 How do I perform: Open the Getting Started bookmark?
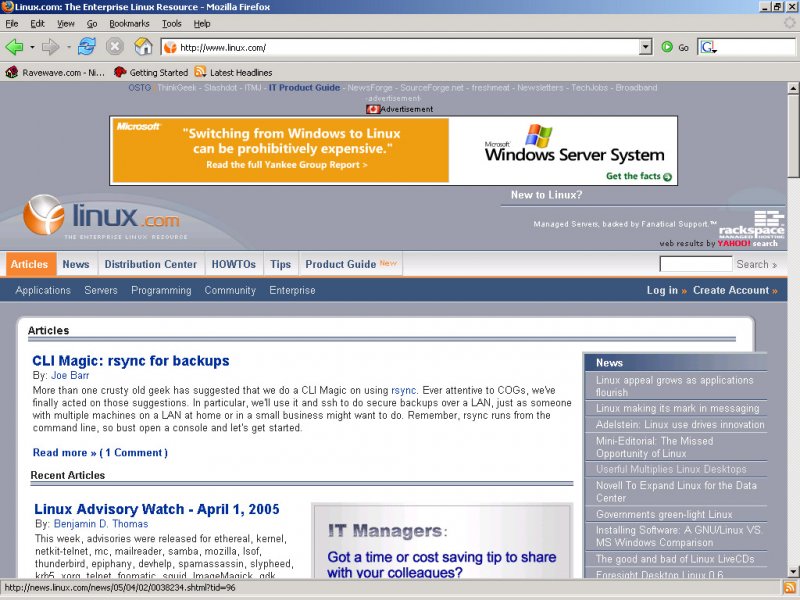click(151, 72)
